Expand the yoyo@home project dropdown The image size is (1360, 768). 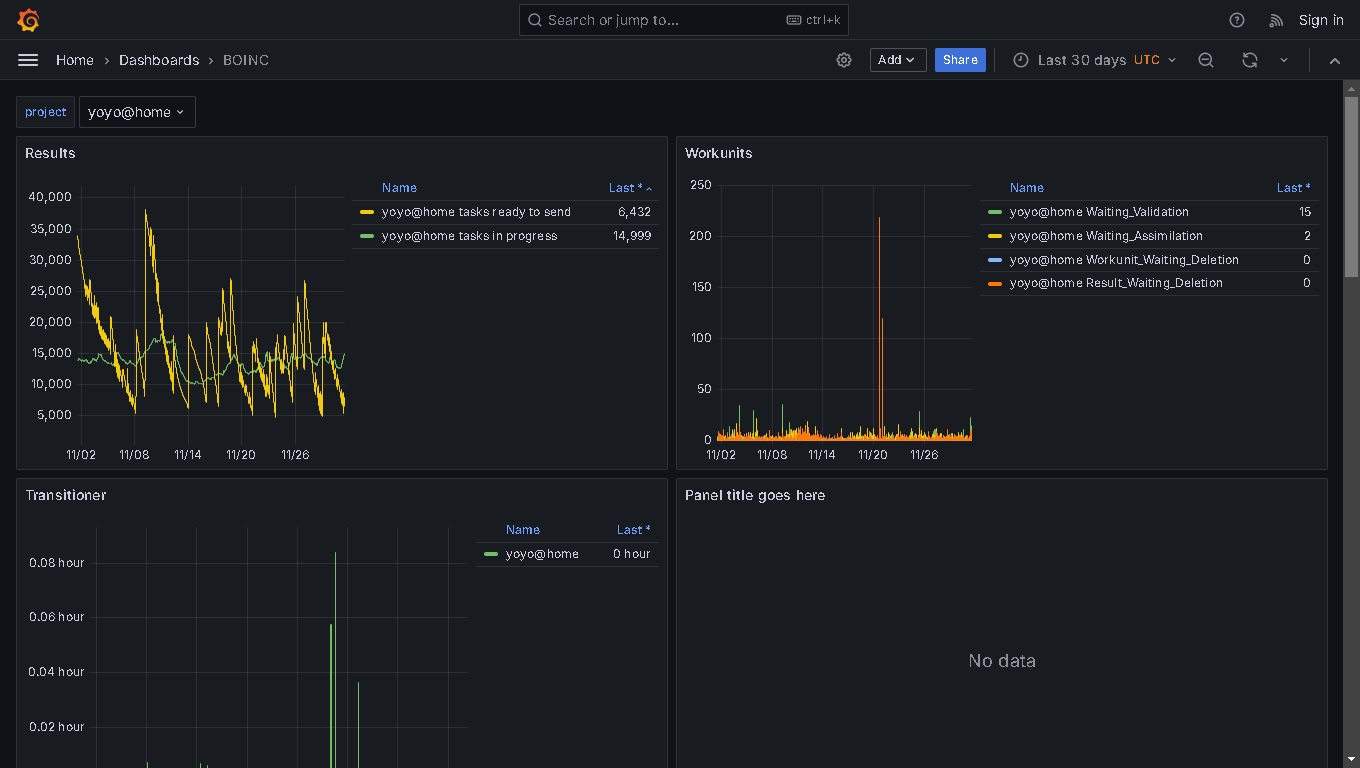[x=136, y=112]
